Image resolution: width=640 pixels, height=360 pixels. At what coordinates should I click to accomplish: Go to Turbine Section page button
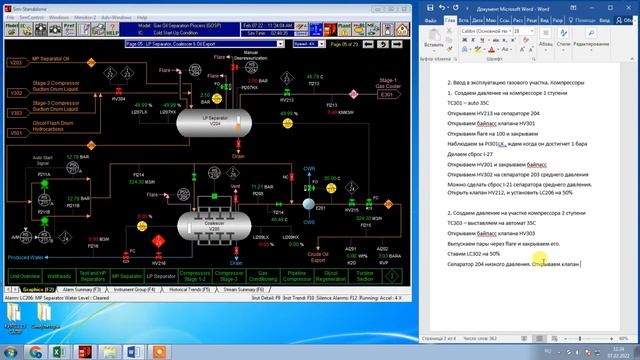pyautogui.click(x=365, y=276)
